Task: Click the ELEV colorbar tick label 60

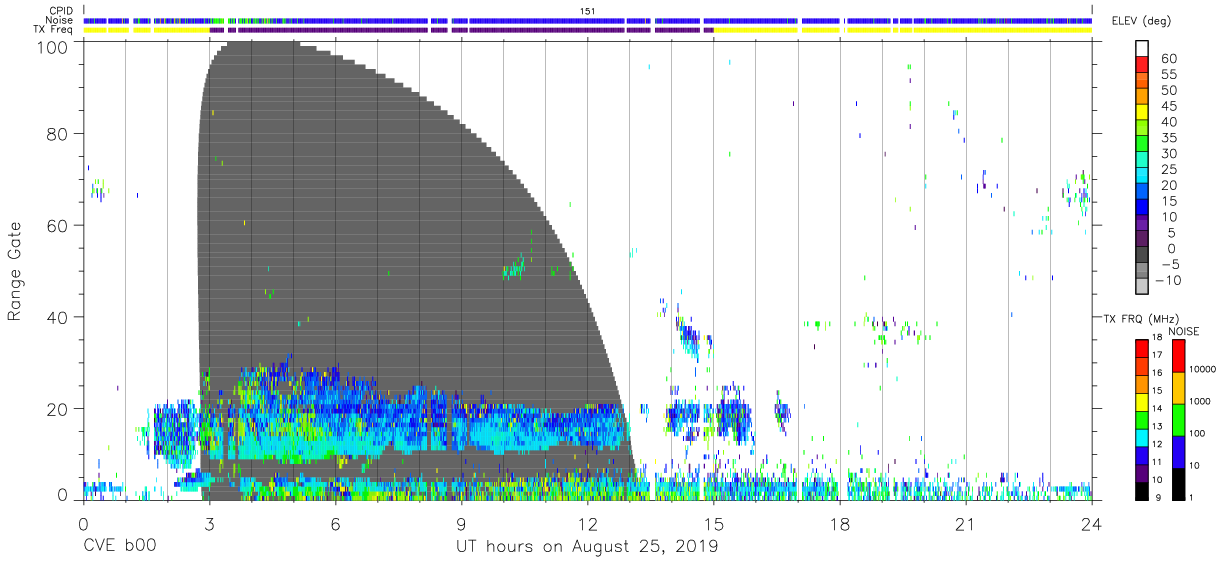Action: 1168,58
